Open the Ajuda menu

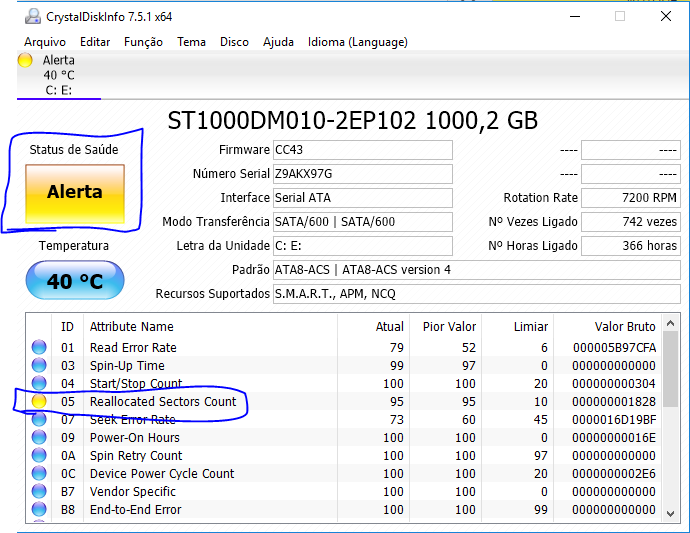click(x=278, y=42)
